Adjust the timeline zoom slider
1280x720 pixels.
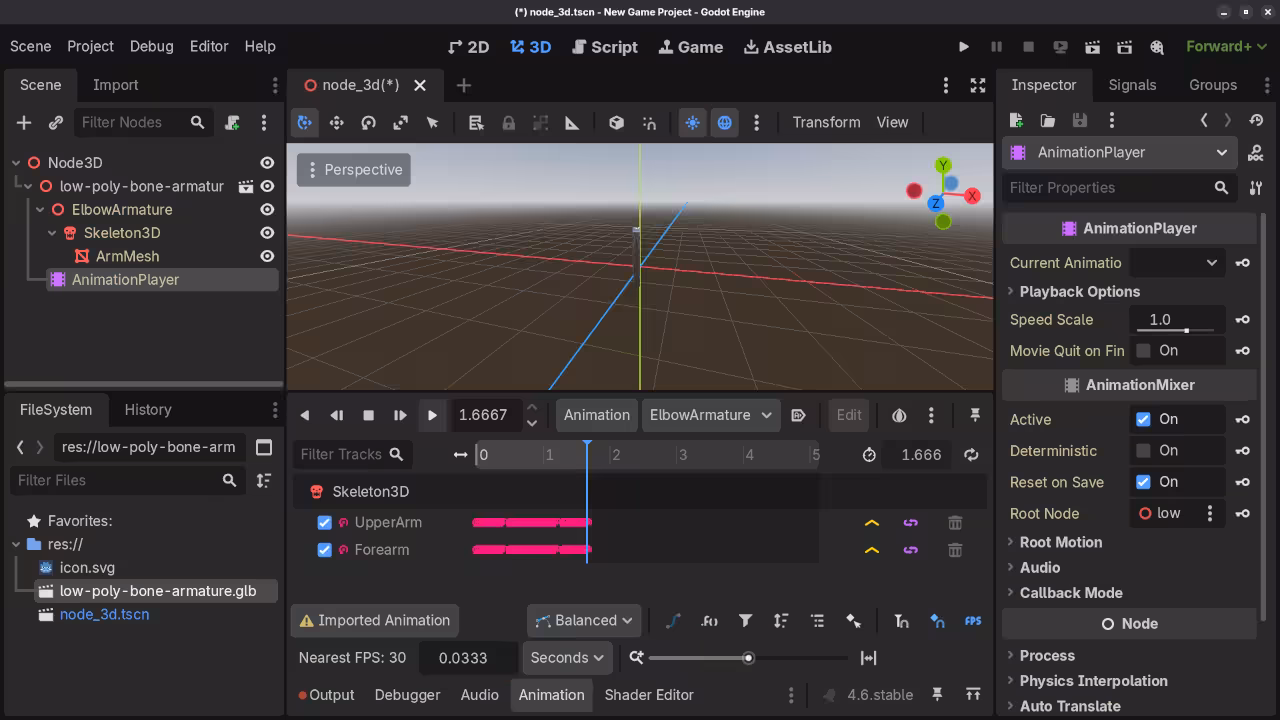(748, 658)
